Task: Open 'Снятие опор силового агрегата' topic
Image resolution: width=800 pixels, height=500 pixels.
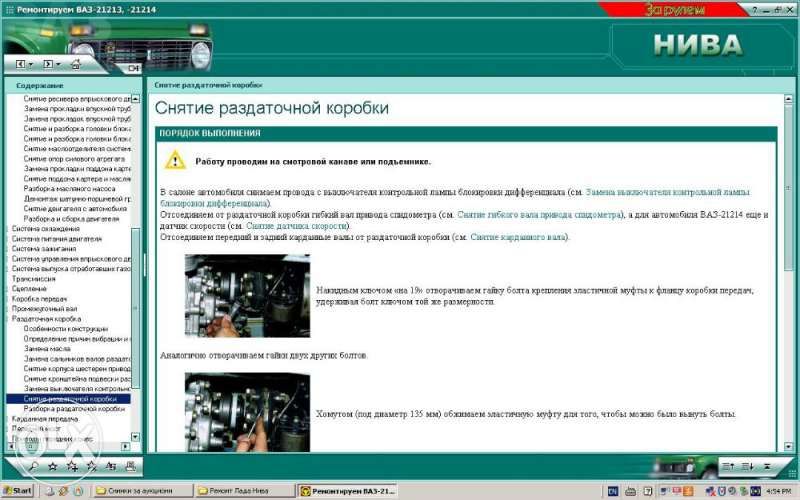Action: (74, 159)
